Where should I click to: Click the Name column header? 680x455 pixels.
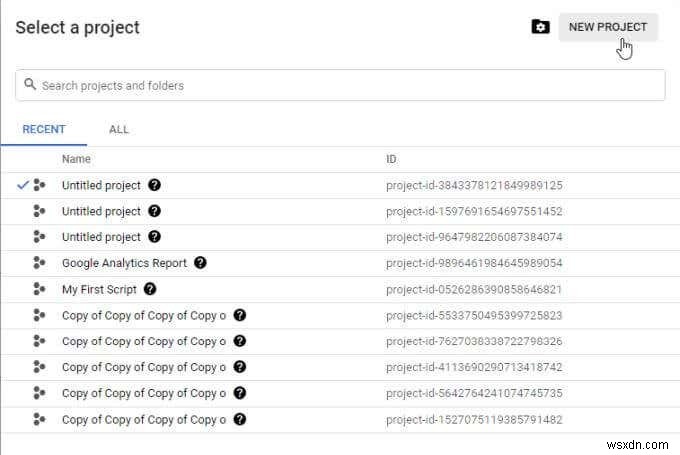(76, 159)
